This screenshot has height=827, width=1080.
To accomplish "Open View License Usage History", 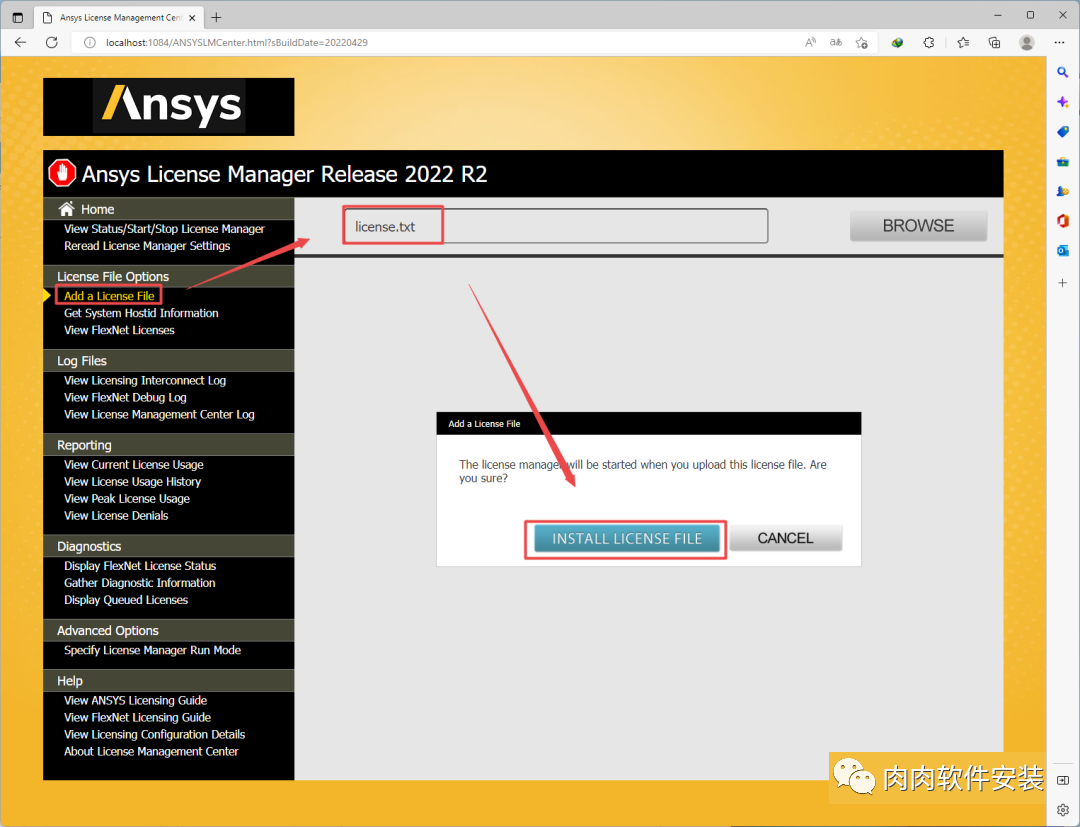I will click(132, 481).
